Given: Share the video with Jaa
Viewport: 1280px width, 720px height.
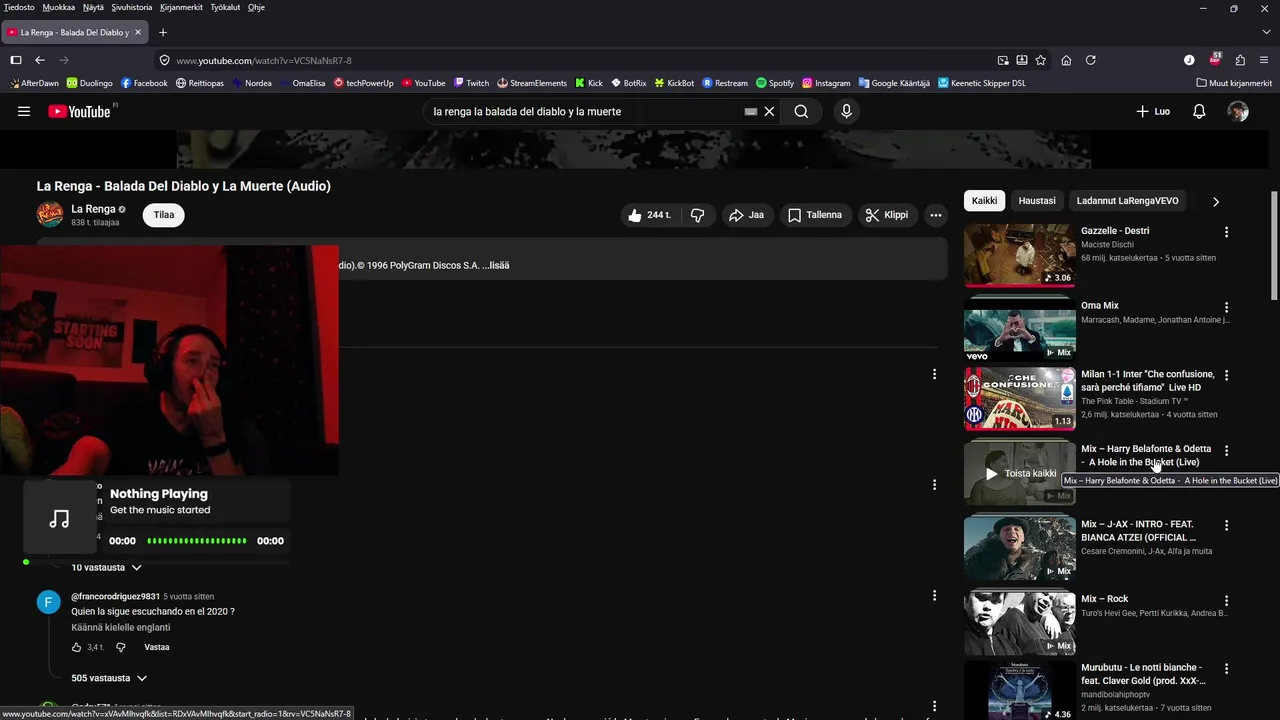Looking at the screenshot, I should (746, 215).
